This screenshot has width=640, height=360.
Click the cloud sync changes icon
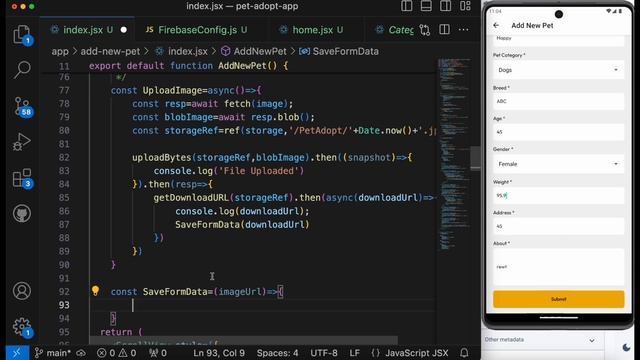tap(81, 353)
